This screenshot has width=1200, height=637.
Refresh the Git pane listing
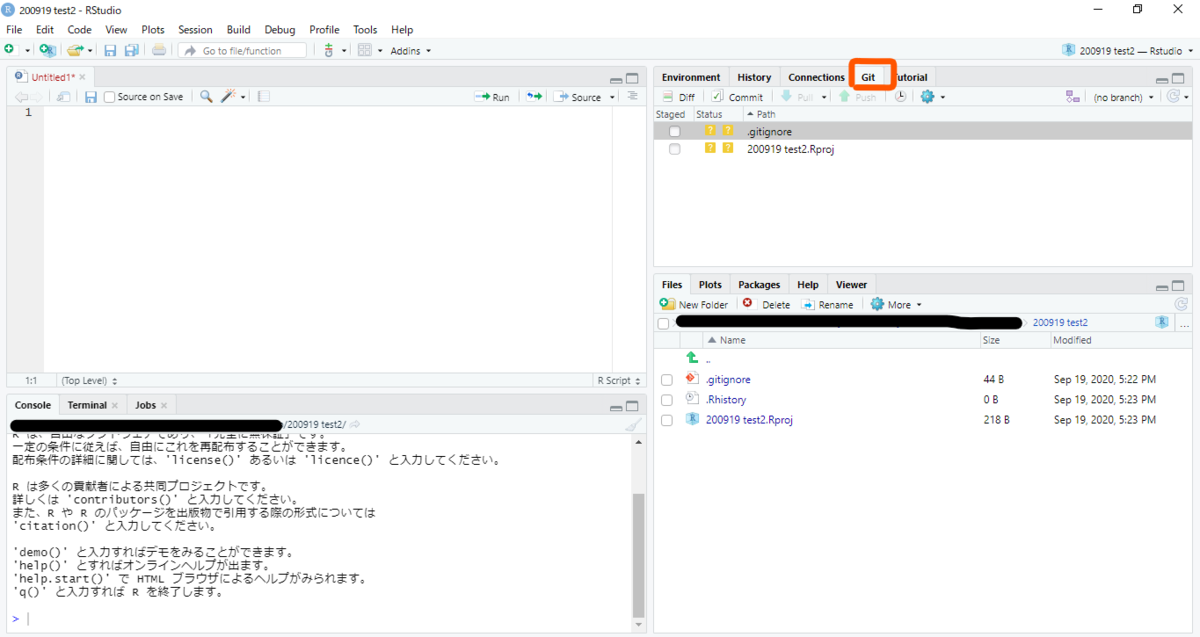[1174, 97]
